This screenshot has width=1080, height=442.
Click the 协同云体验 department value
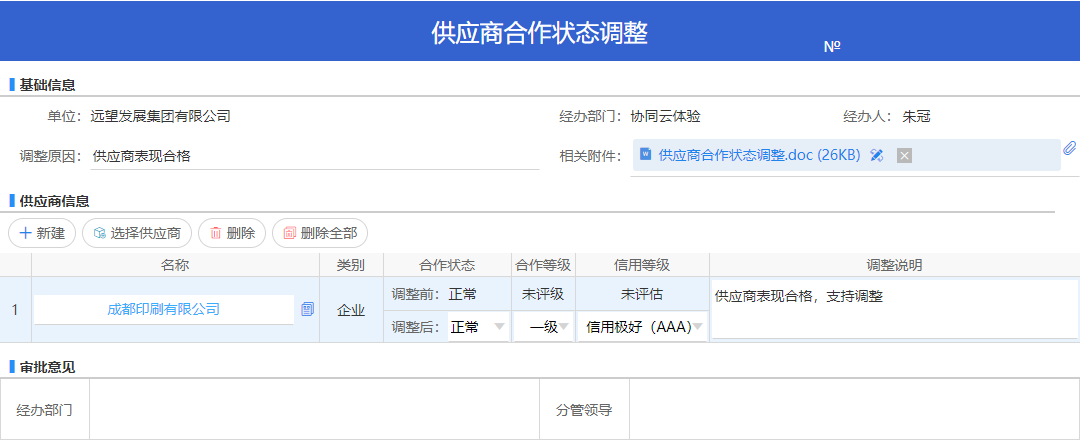click(x=665, y=116)
